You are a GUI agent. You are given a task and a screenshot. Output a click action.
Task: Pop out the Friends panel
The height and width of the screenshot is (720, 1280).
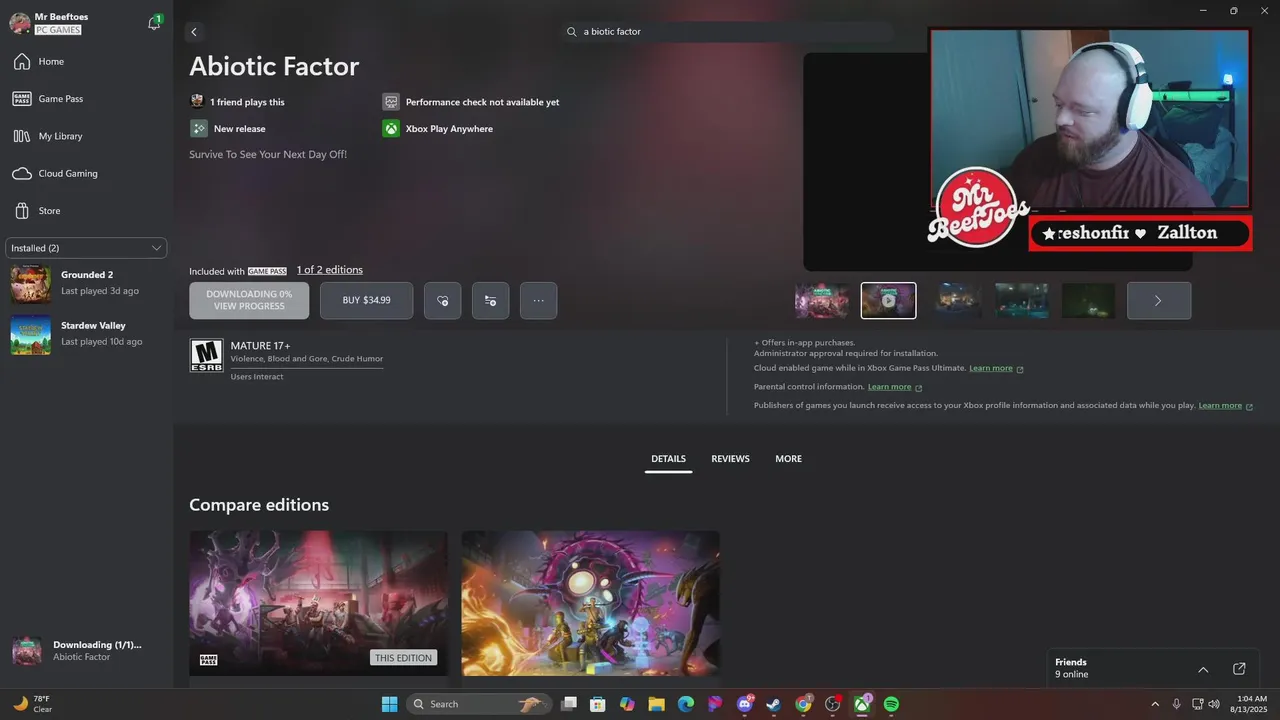click(1239, 669)
